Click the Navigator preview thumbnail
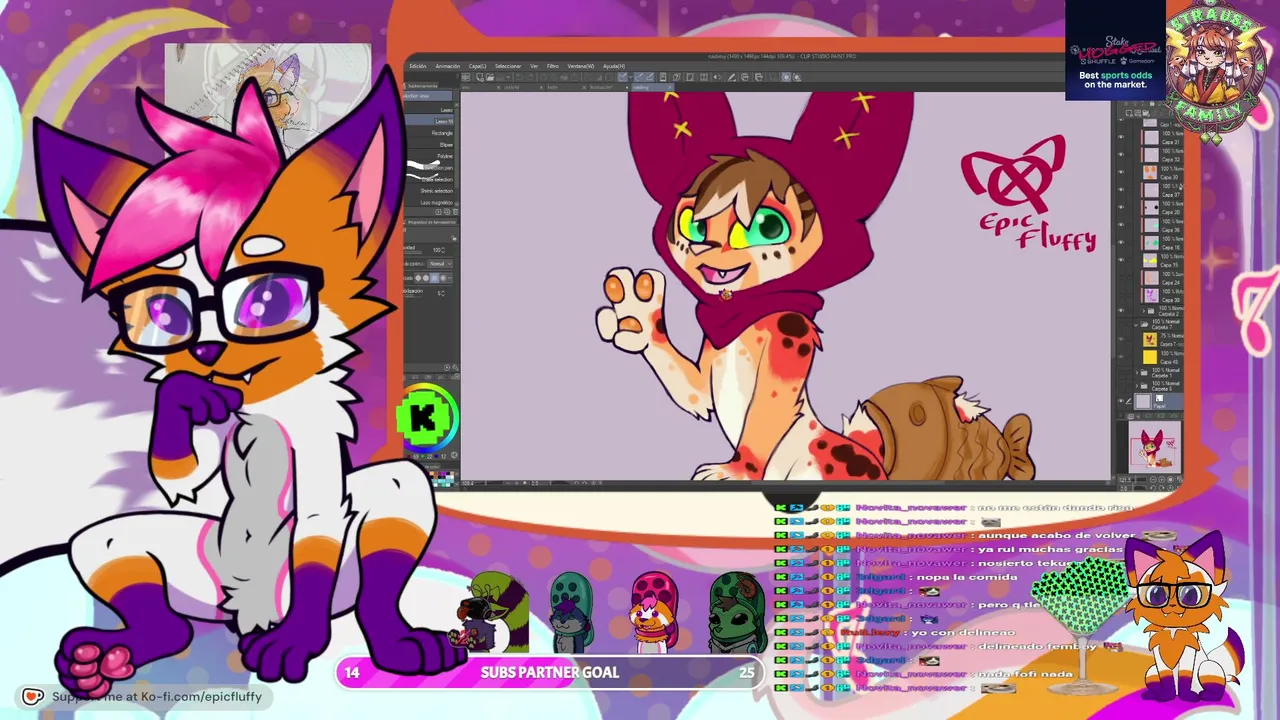The width and height of the screenshot is (1280, 720). click(x=1154, y=447)
